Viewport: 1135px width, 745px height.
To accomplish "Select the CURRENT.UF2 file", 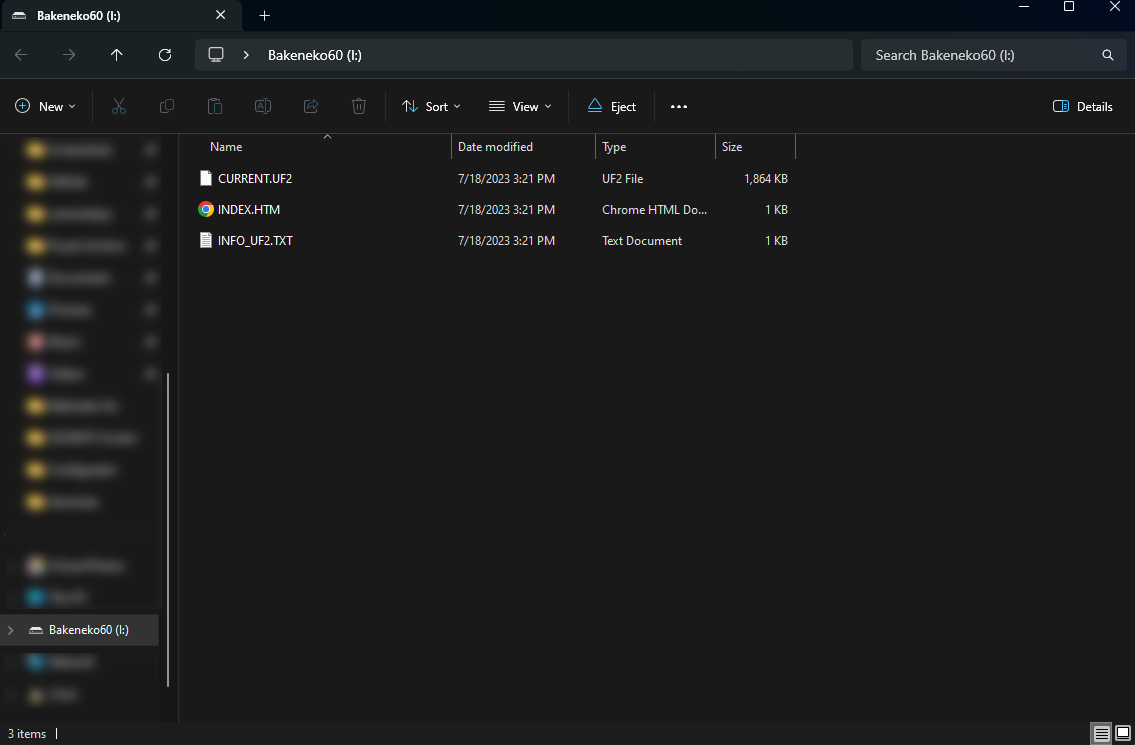I will tap(254, 178).
